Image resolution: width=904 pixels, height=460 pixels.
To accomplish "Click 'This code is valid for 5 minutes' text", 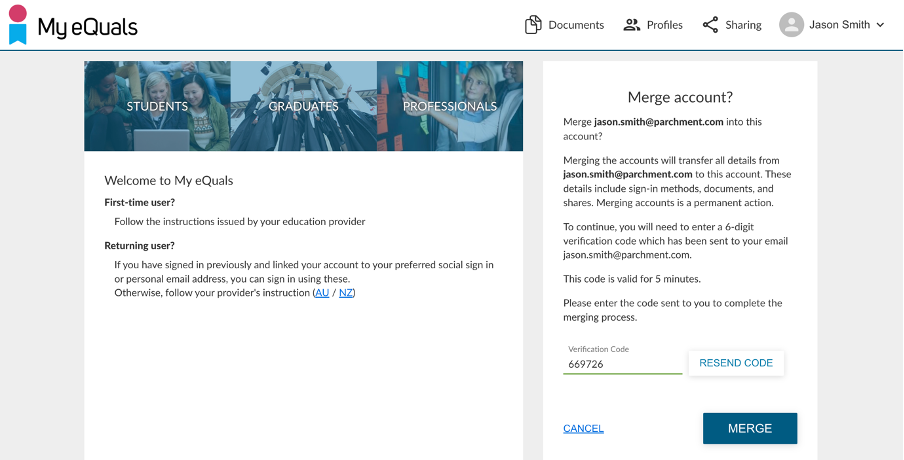I will tap(632, 279).
